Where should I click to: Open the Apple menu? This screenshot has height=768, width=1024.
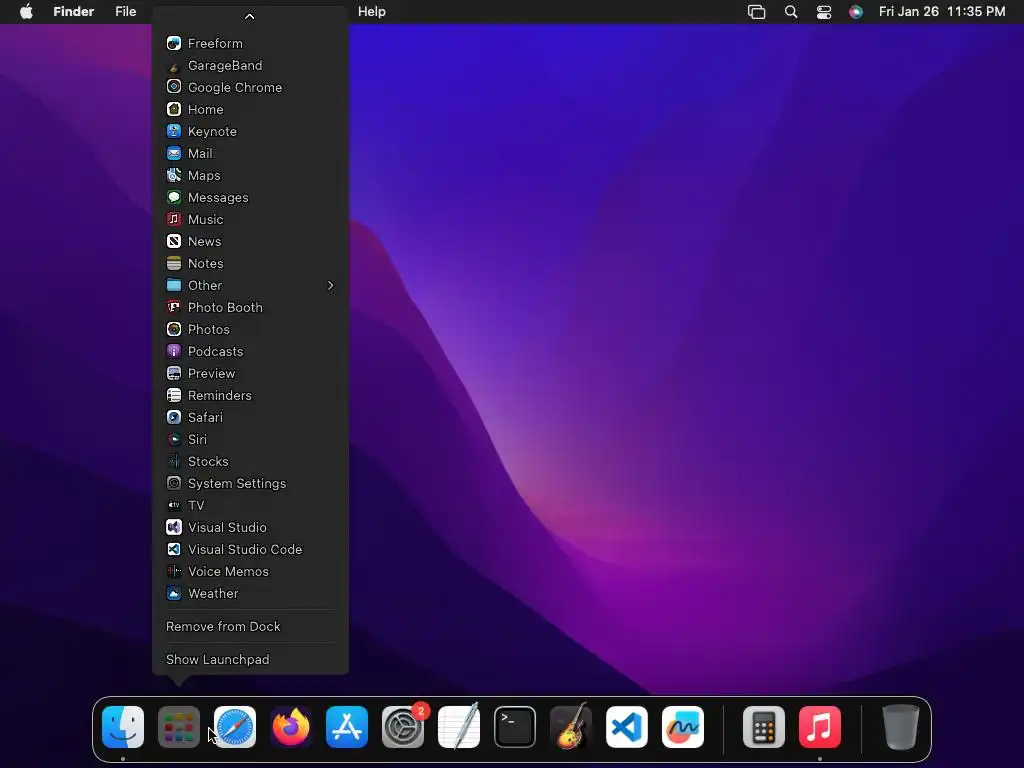coord(26,12)
